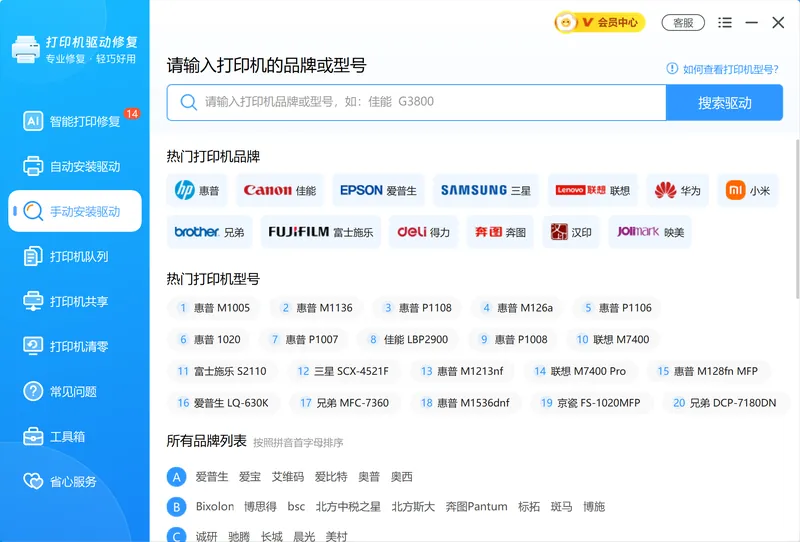Click the vertical scrollbar on right edge
The image size is (800, 542).
tap(797, 218)
